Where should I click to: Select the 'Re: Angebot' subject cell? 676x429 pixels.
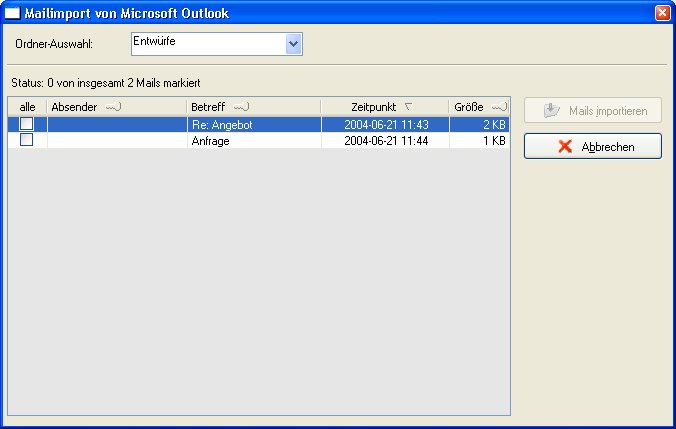click(254, 125)
